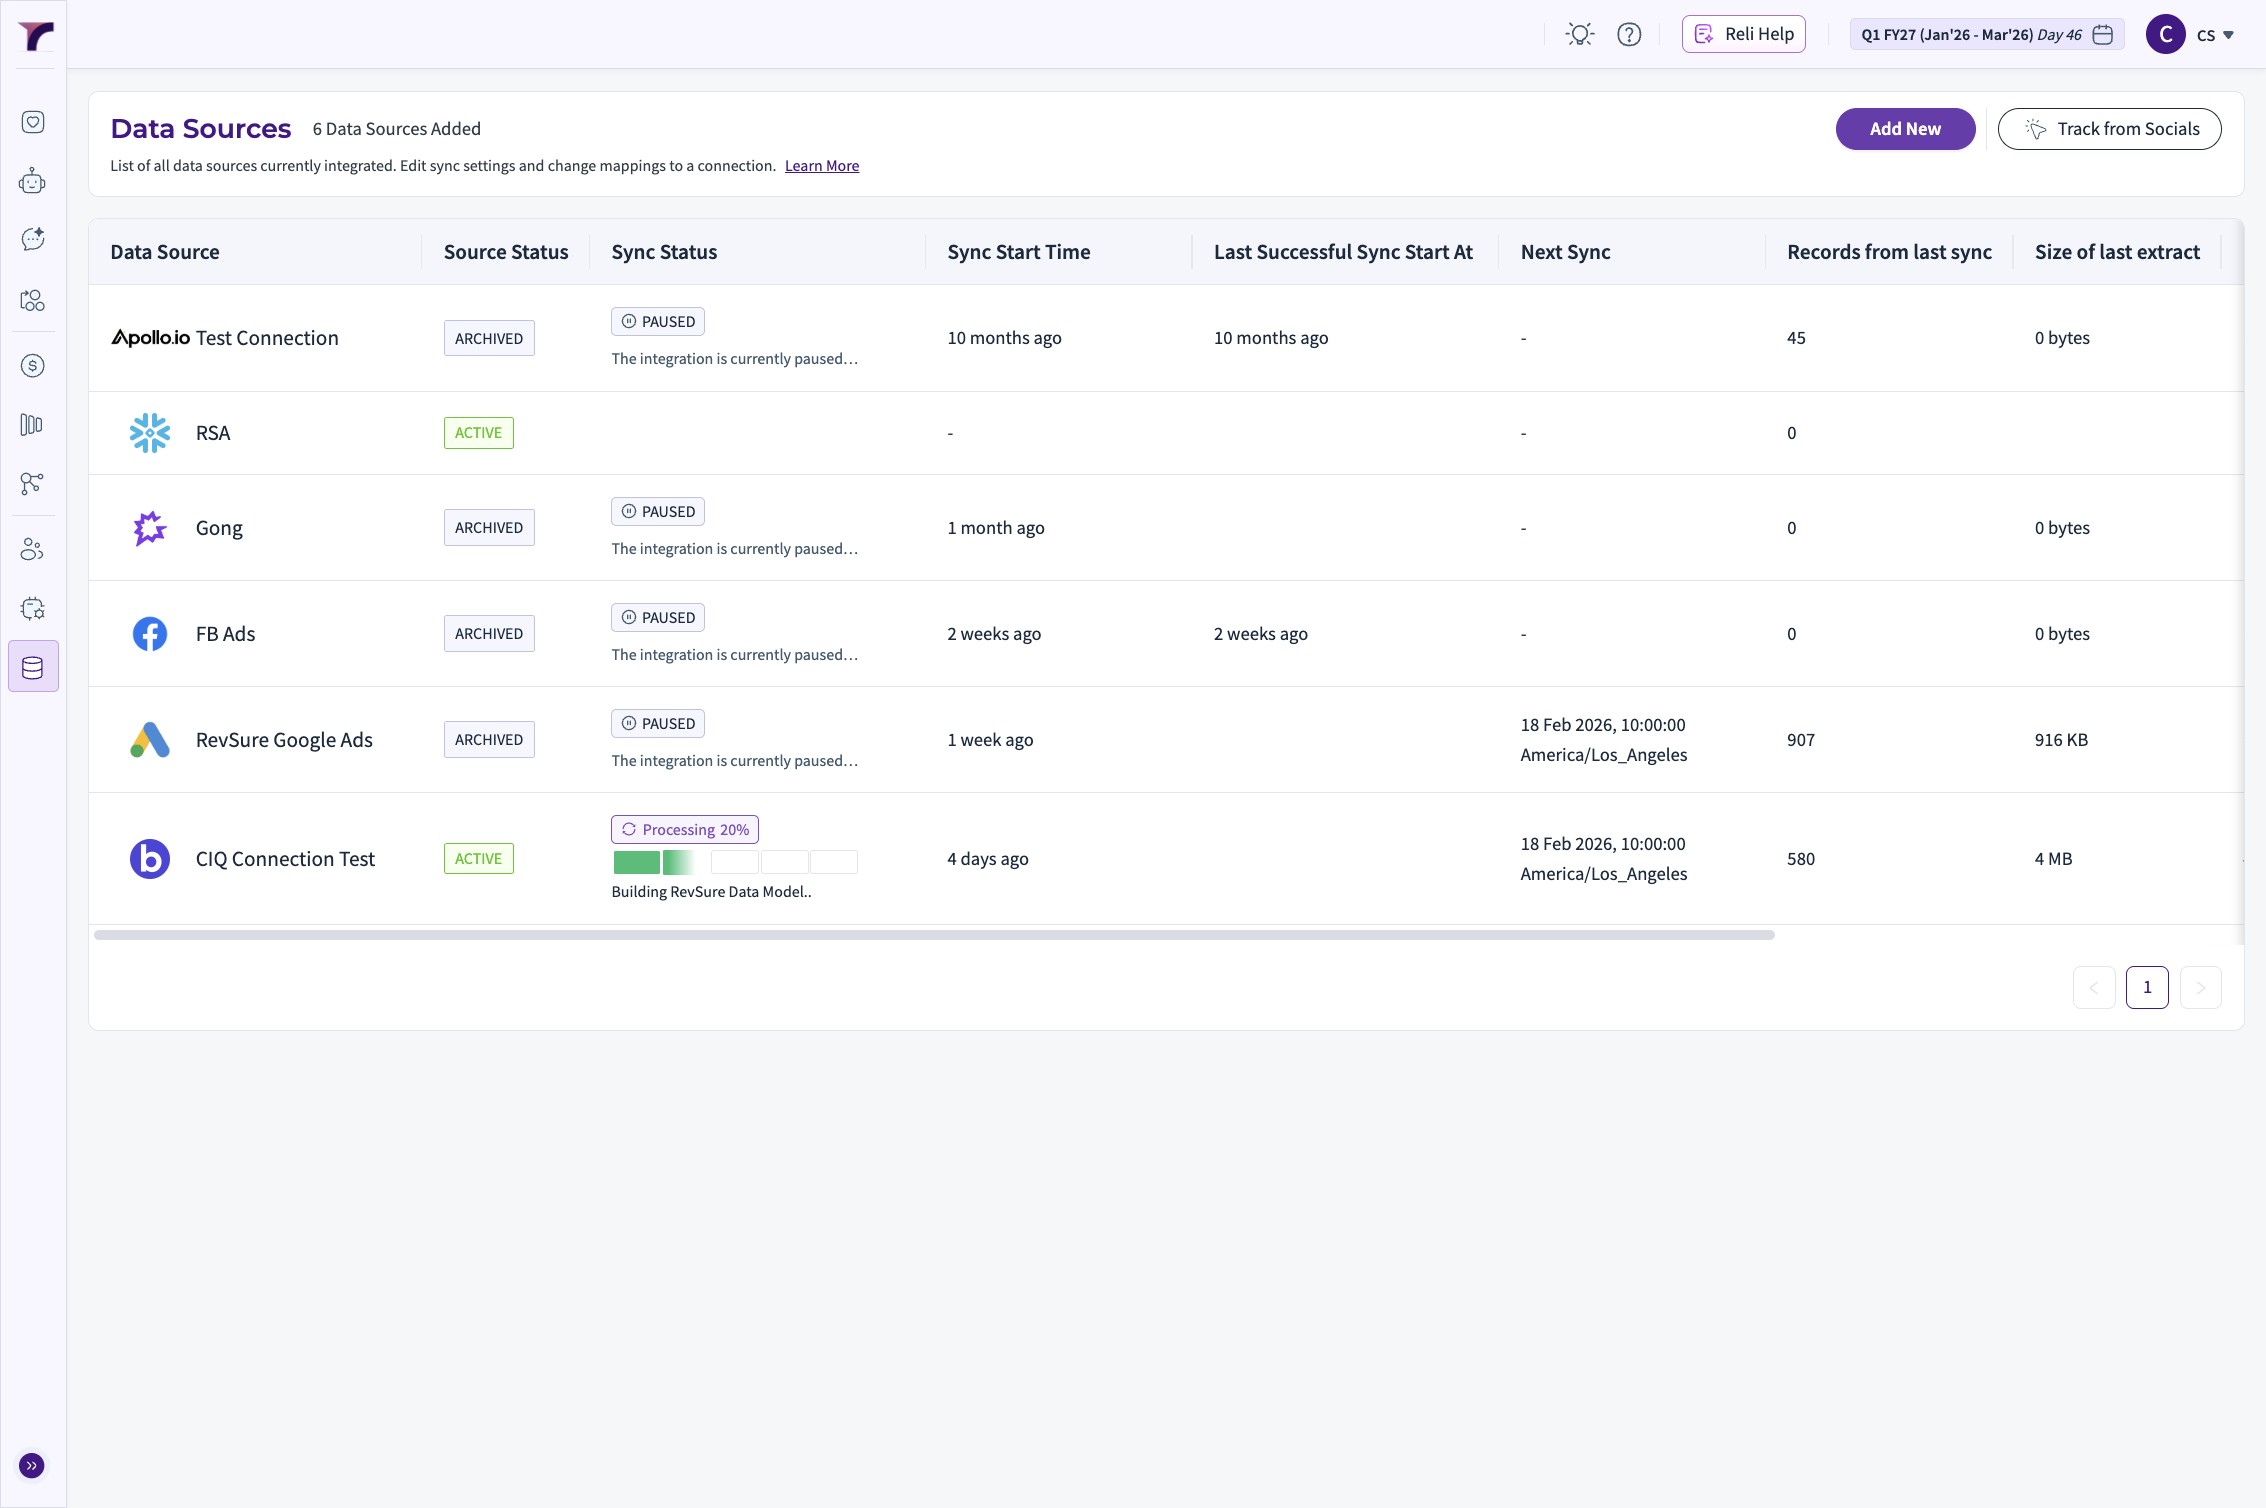Expand the sidebar with double-chevron button
Viewport: 2266px width, 1508px height.
pos(32,1466)
